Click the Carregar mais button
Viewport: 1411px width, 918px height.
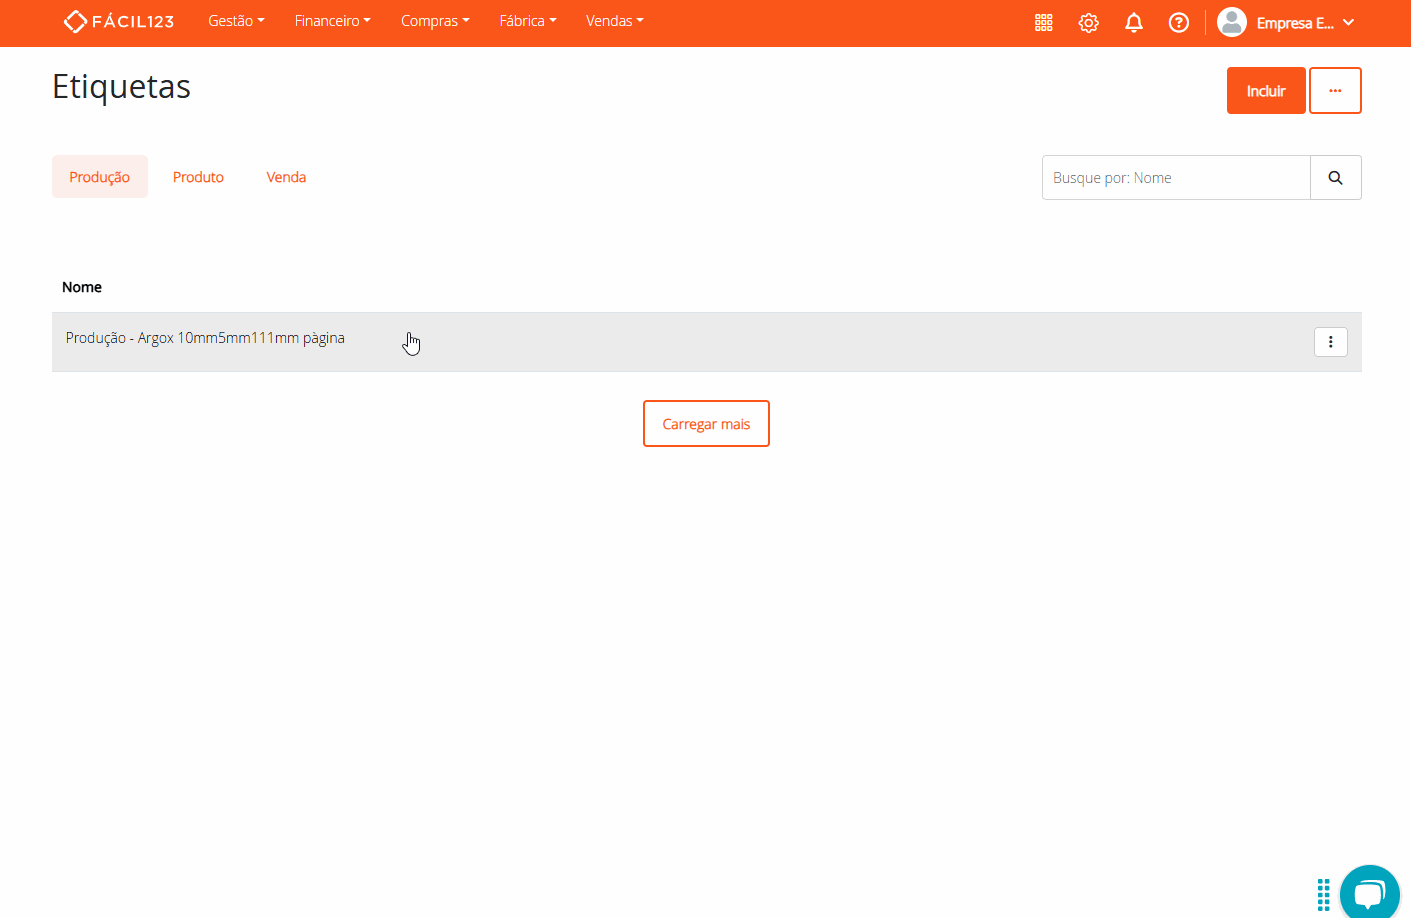706,424
